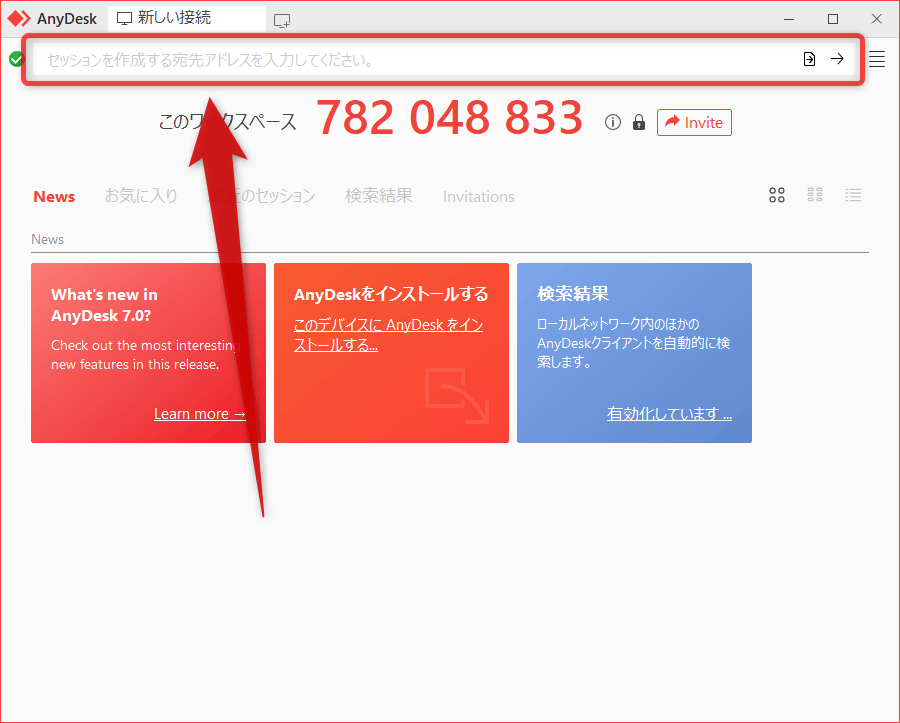Maximize the AnyDesk window
Viewport: 900px width, 723px height.
coord(833,19)
